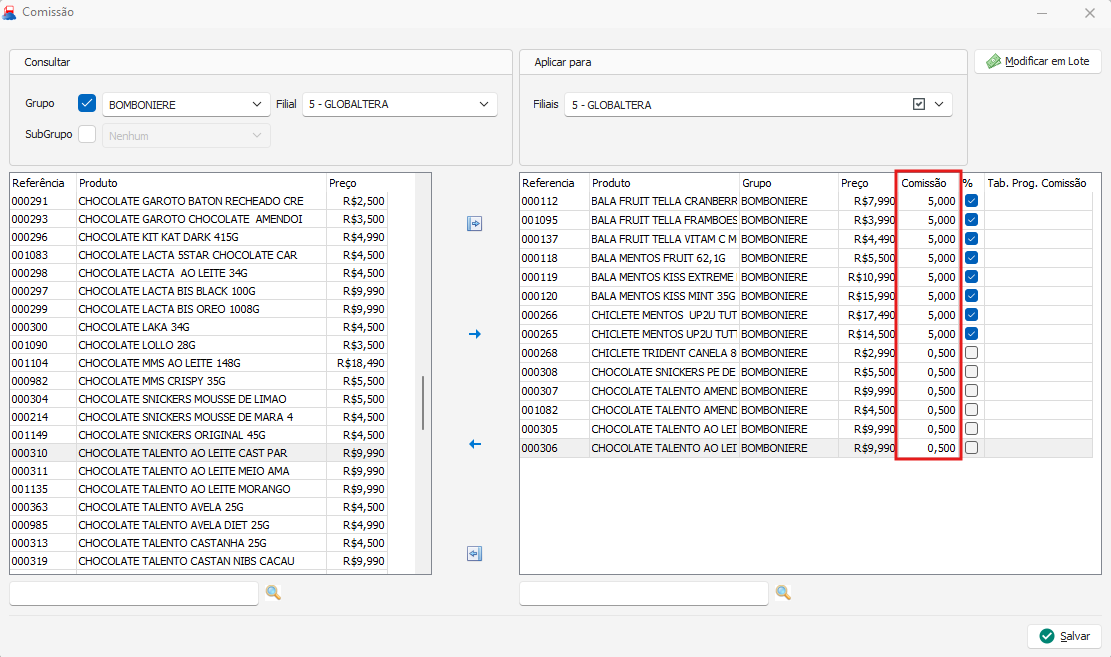Image resolution: width=1111 pixels, height=657 pixels.
Task: Click the Modificar em Lote button
Action: (x=1037, y=61)
